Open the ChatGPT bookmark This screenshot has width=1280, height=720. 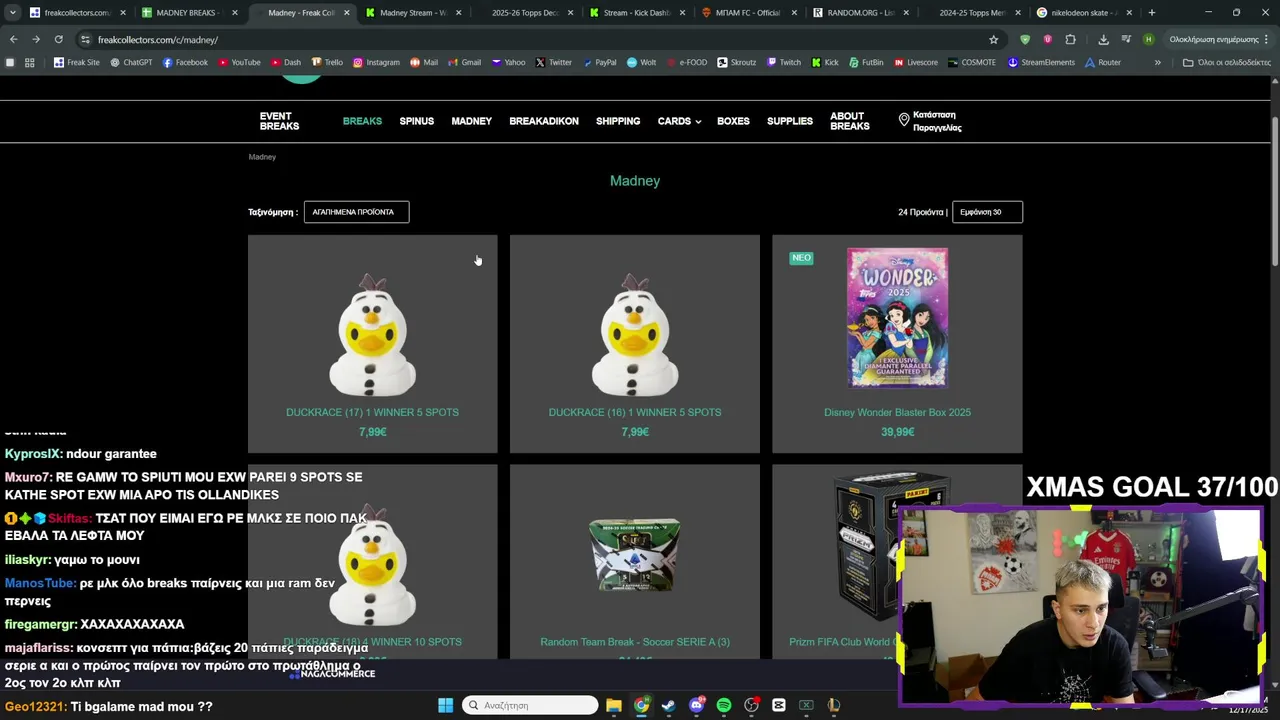(131, 62)
